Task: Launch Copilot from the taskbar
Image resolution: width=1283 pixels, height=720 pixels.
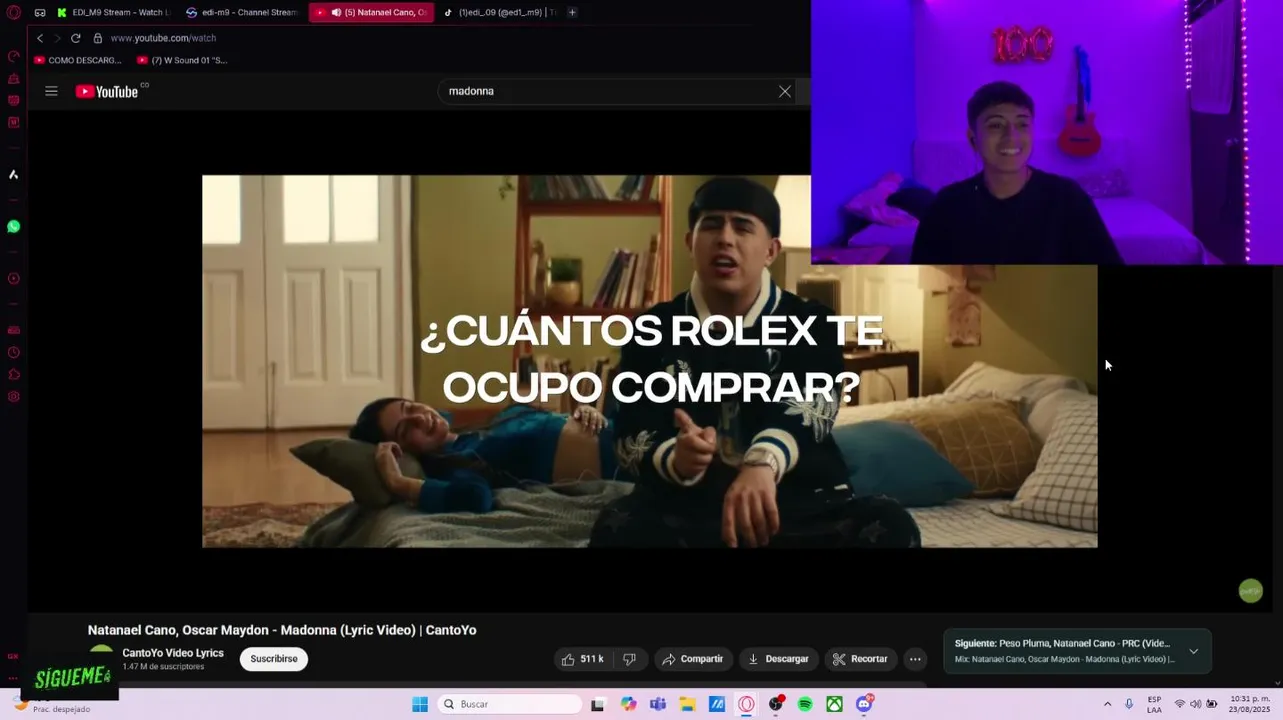Action: coord(628,704)
